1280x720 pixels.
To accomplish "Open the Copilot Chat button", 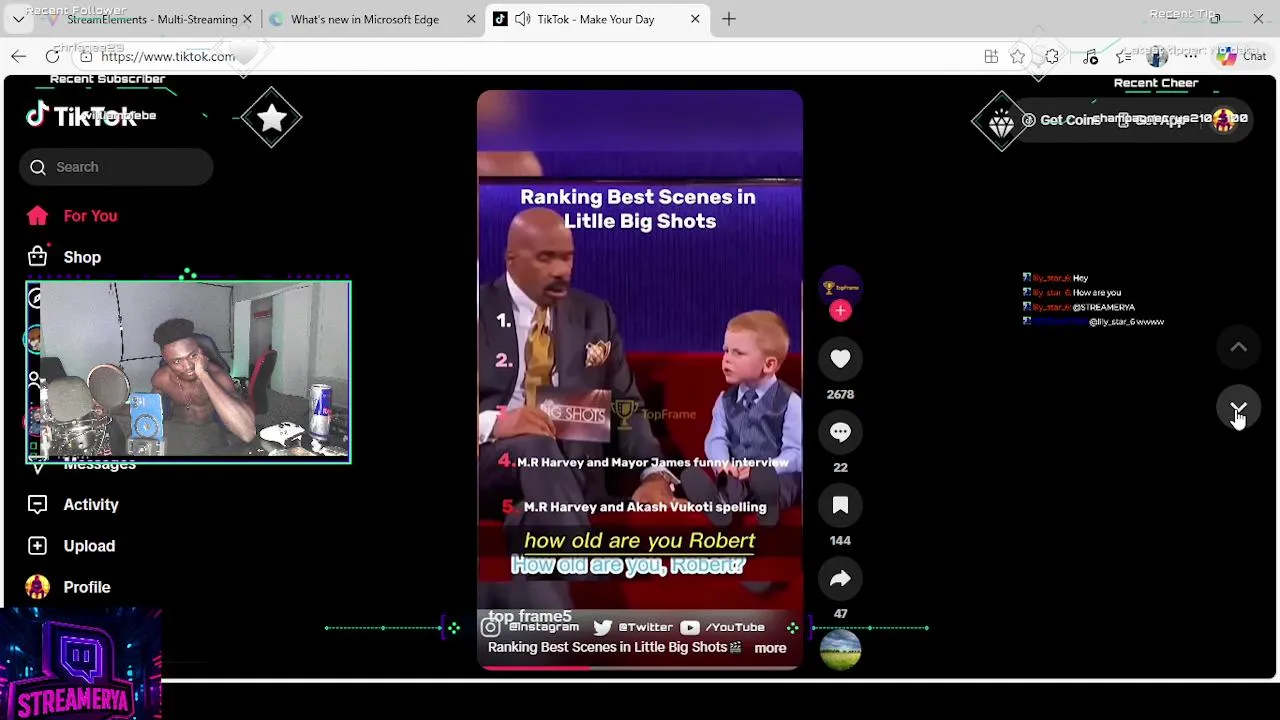I will pos(1242,56).
